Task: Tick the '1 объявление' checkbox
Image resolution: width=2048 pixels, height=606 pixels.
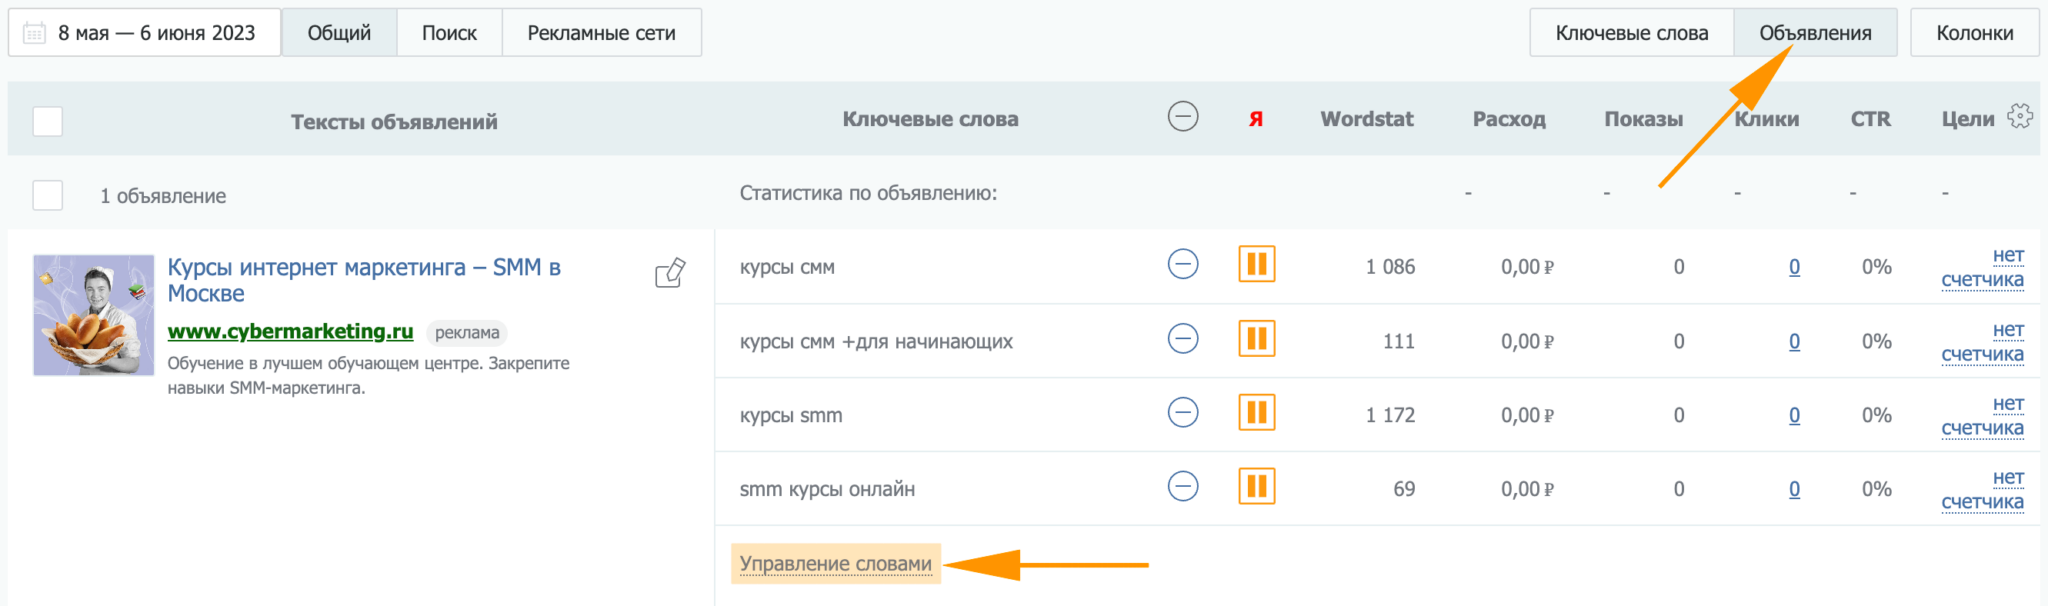Action: click(47, 195)
